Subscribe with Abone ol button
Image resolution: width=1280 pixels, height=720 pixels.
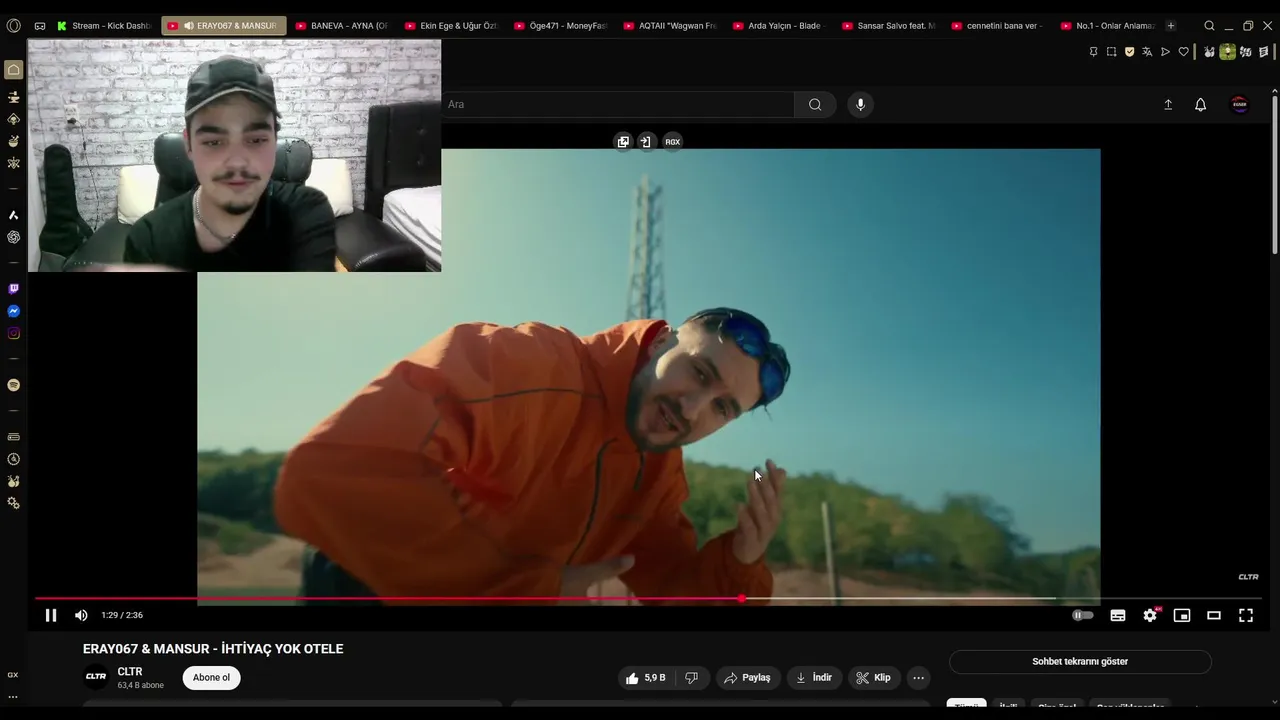pyautogui.click(x=211, y=678)
